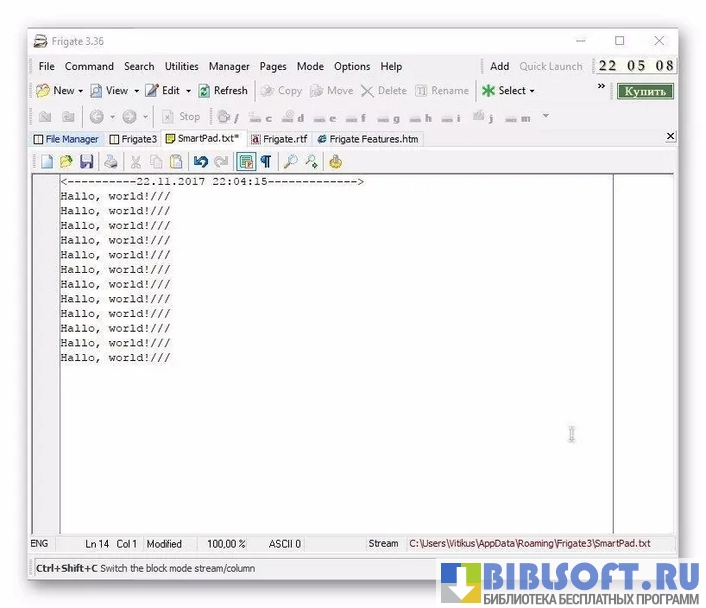Viewport: 706px width, 608px height.
Task: Save the file with the floppy disk icon
Action: [86, 161]
